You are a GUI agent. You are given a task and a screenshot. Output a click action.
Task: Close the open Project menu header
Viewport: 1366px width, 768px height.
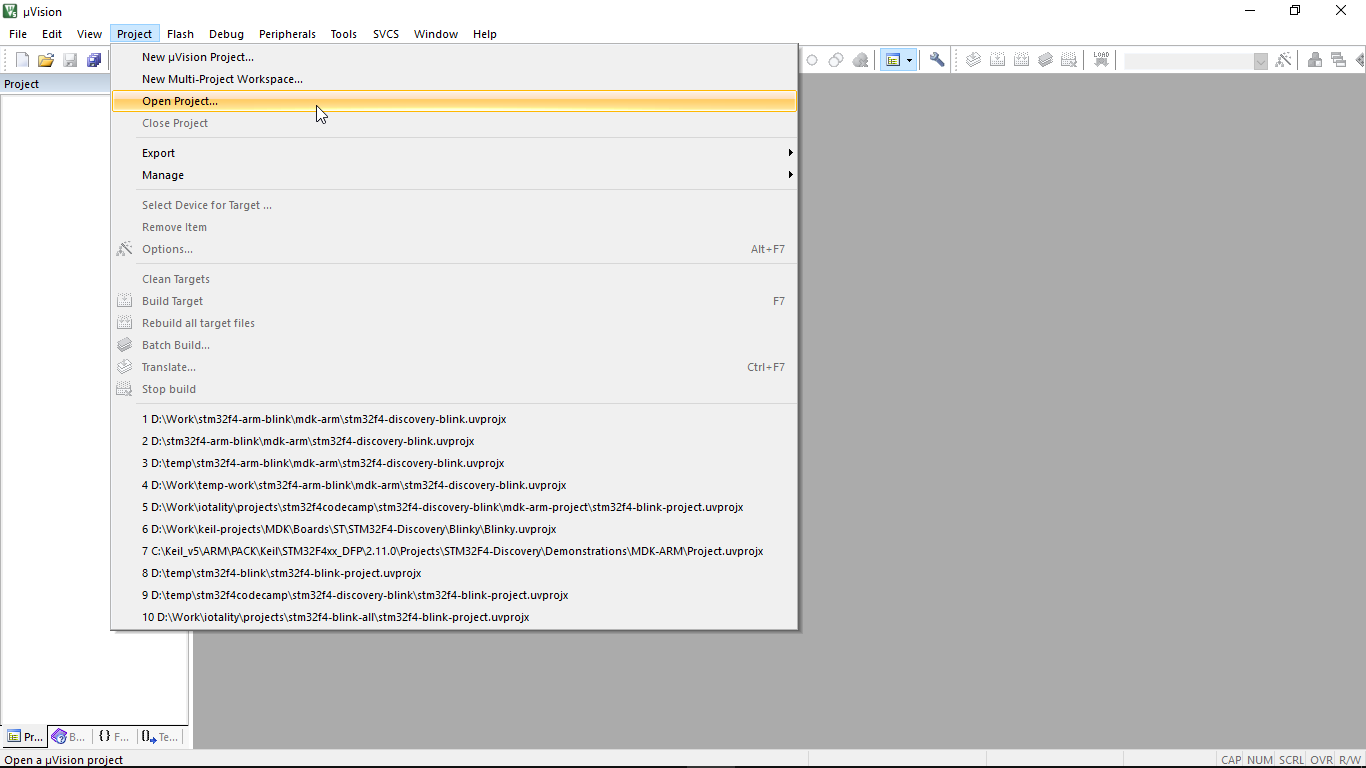(x=134, y=34)
